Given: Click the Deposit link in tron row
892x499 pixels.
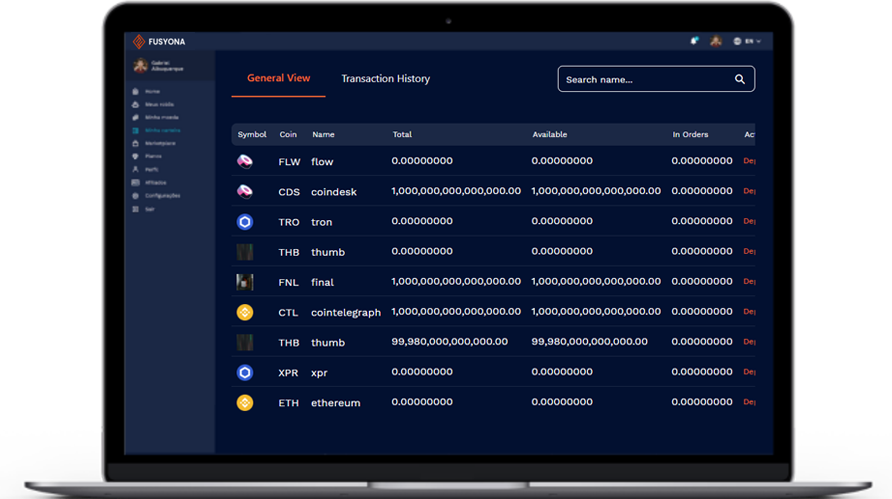Looking at the screenshot, I should [x=749, y=221].
